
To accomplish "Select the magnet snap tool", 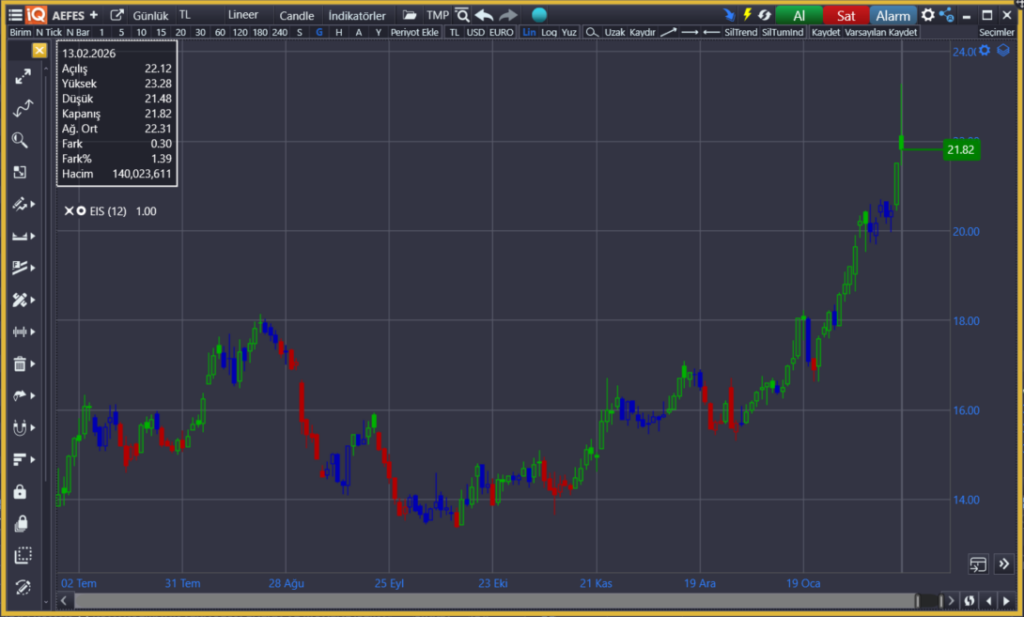I will (x=20, y=428).
